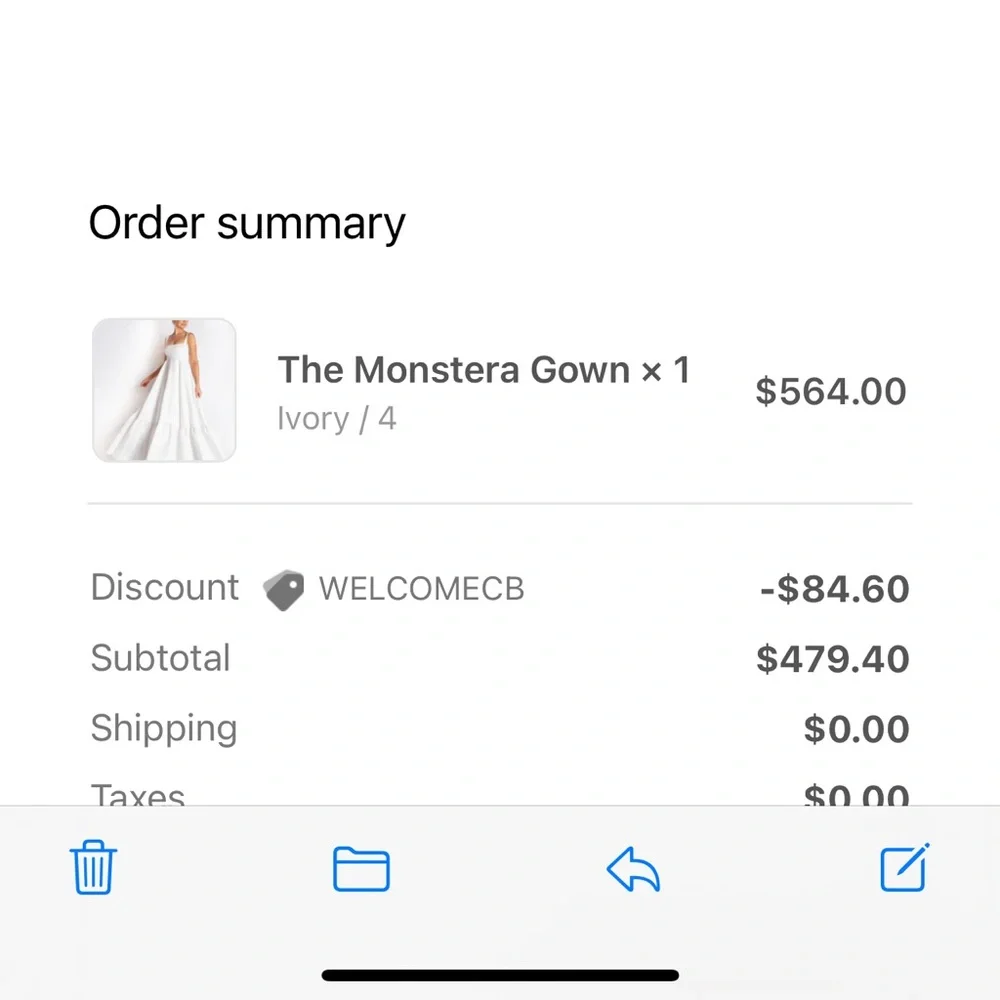Compose a new message with pencil icon

904,867
